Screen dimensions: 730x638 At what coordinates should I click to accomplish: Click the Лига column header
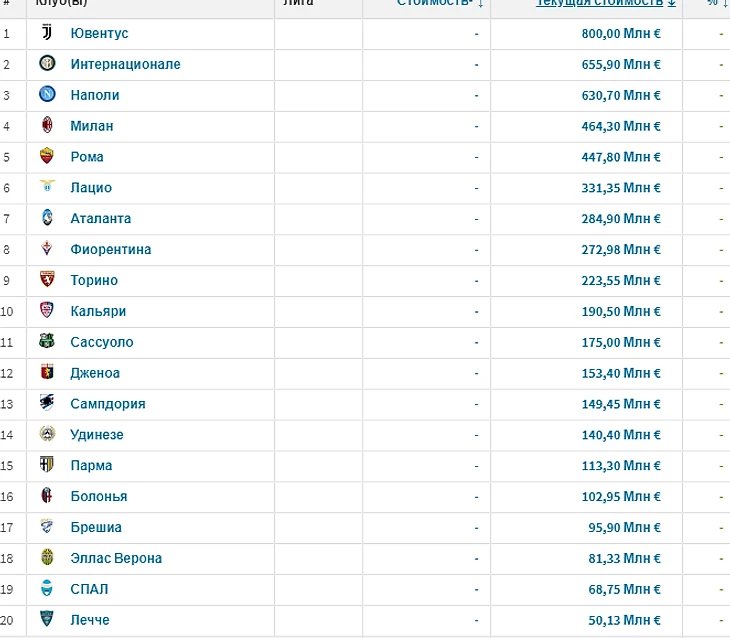[298, 3]
